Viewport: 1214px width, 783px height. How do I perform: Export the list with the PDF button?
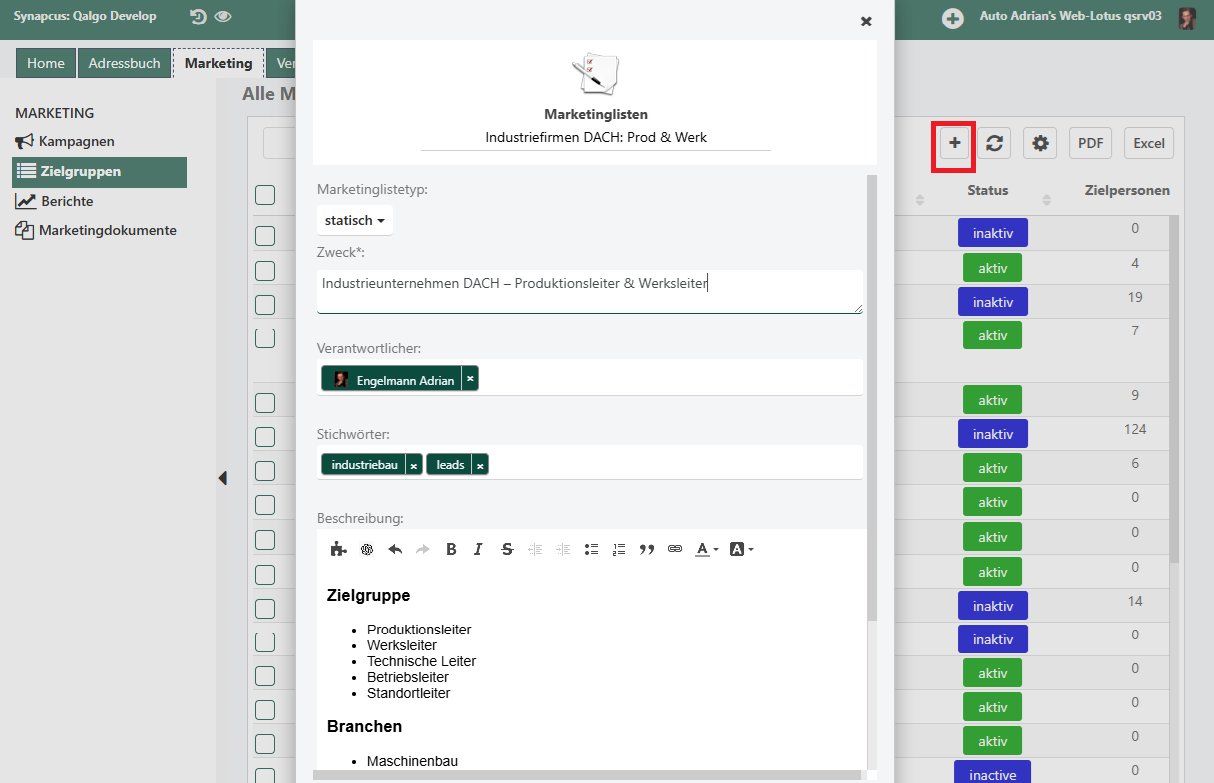[x=1090, y=143]
